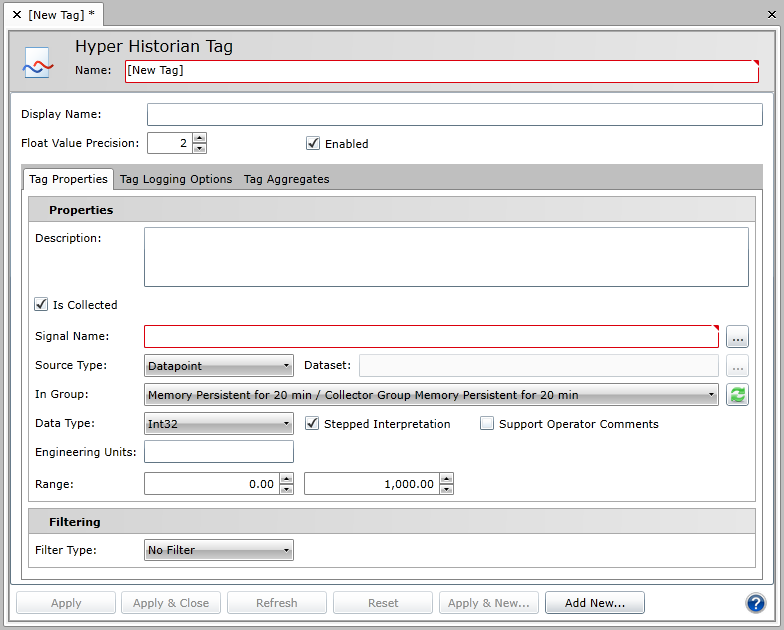Viewport: 784px width, 630px height.
Task: Switch to the Tag Logging Options tab
Action: pos(176,179)
